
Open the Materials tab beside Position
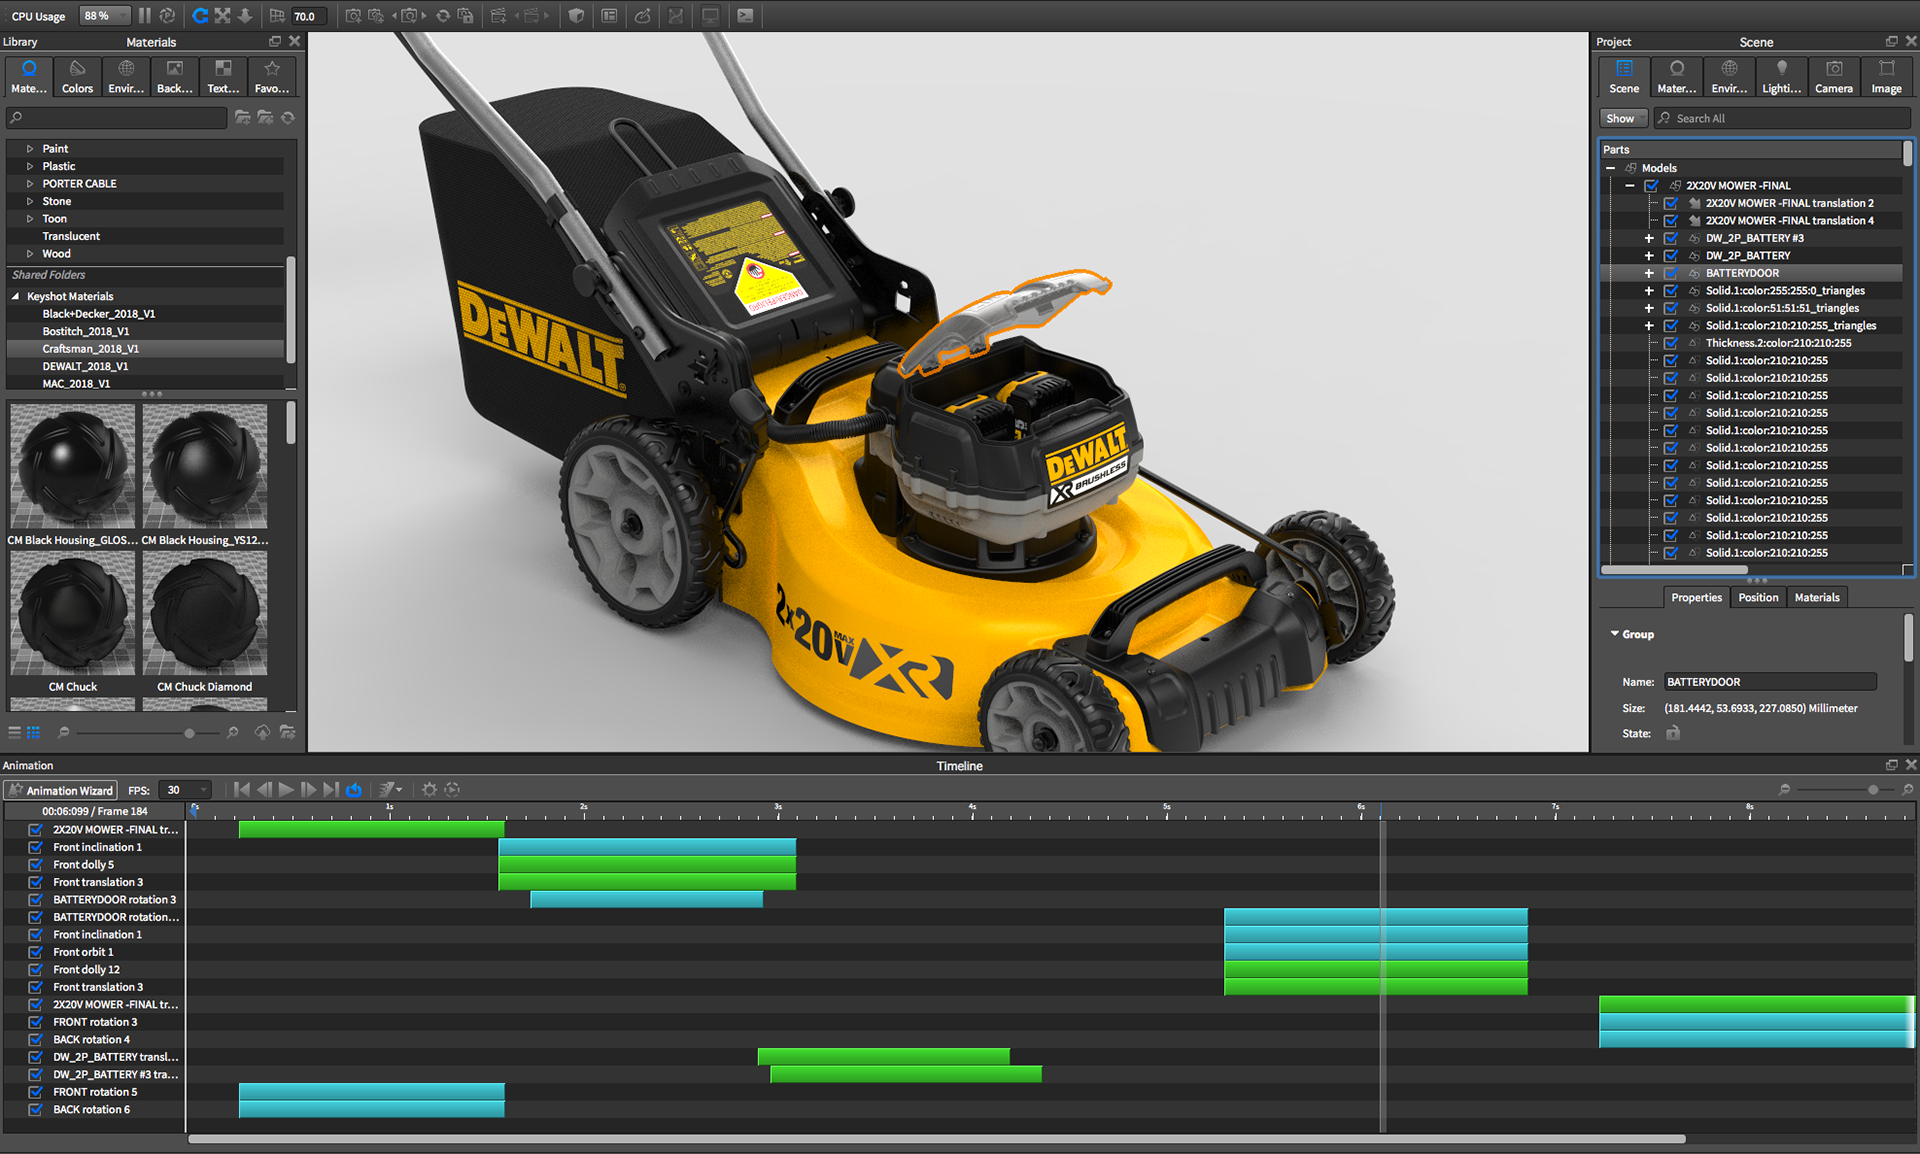click(1817, 598)
